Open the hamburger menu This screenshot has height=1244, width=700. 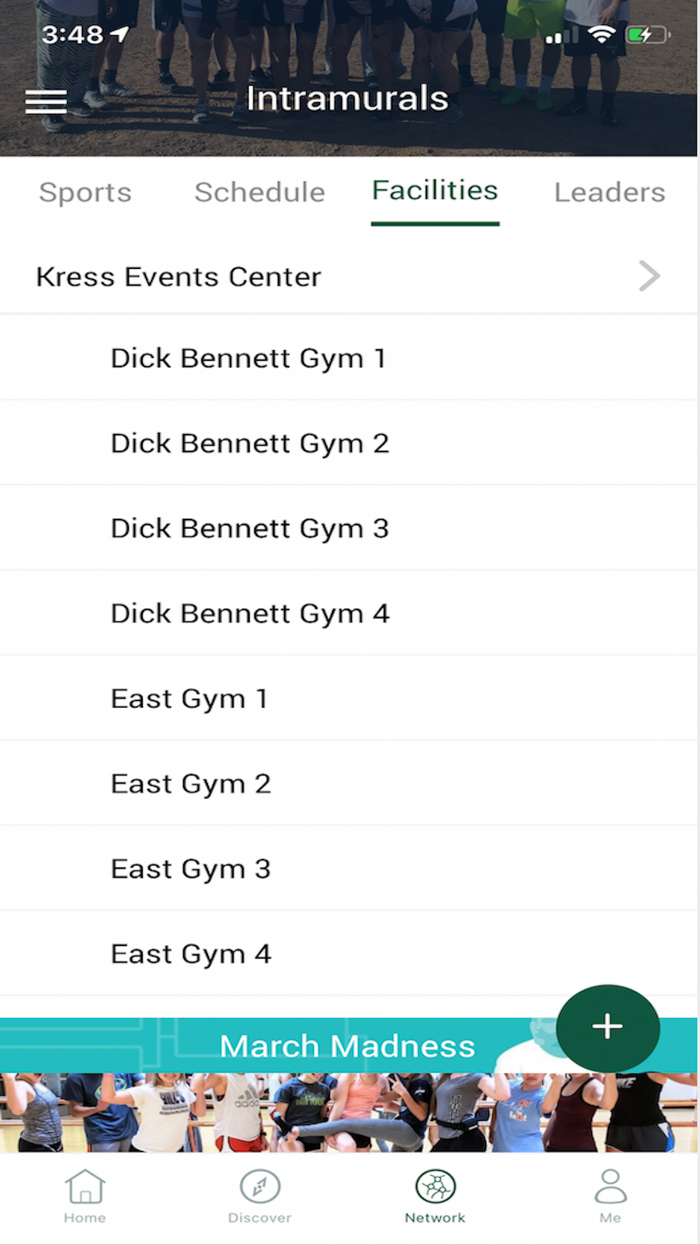[x=46, y=101]
